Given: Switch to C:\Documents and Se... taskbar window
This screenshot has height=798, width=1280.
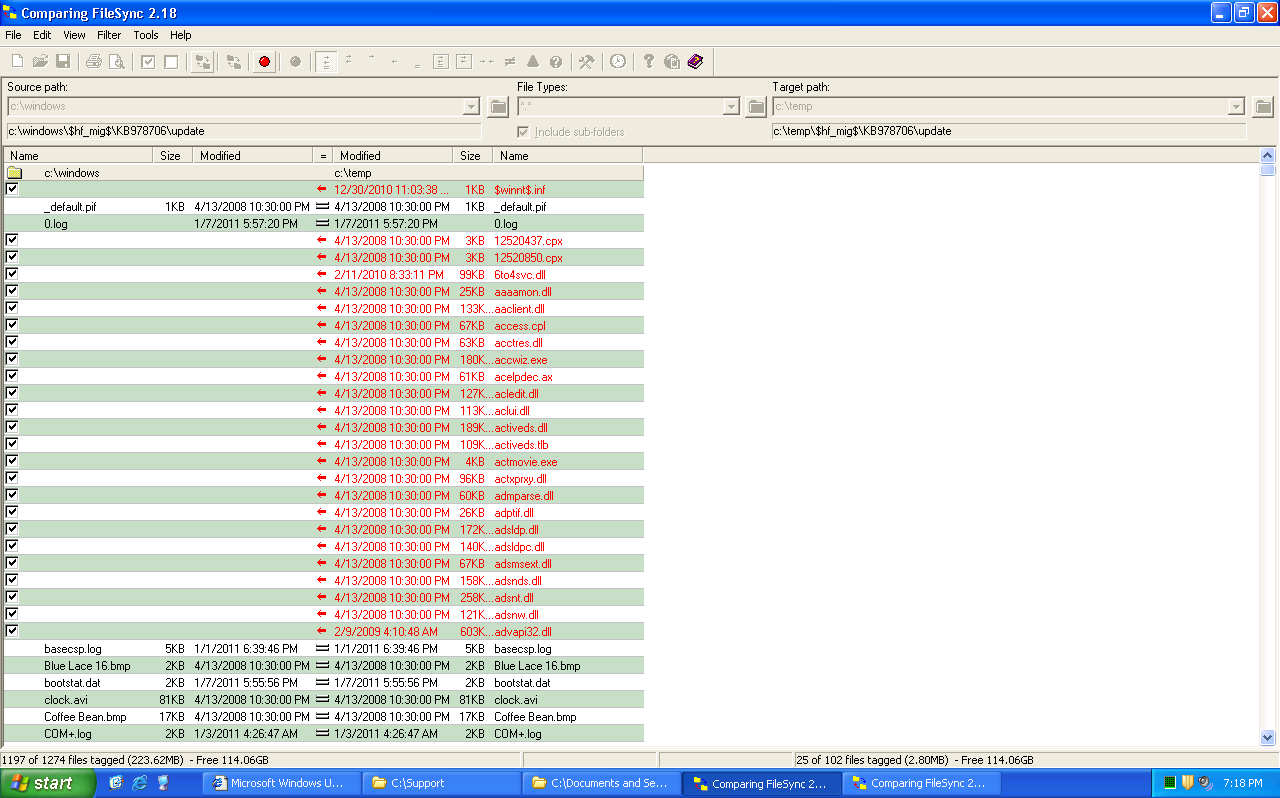Looking at the screenshot, I should (x=600, y=783).
